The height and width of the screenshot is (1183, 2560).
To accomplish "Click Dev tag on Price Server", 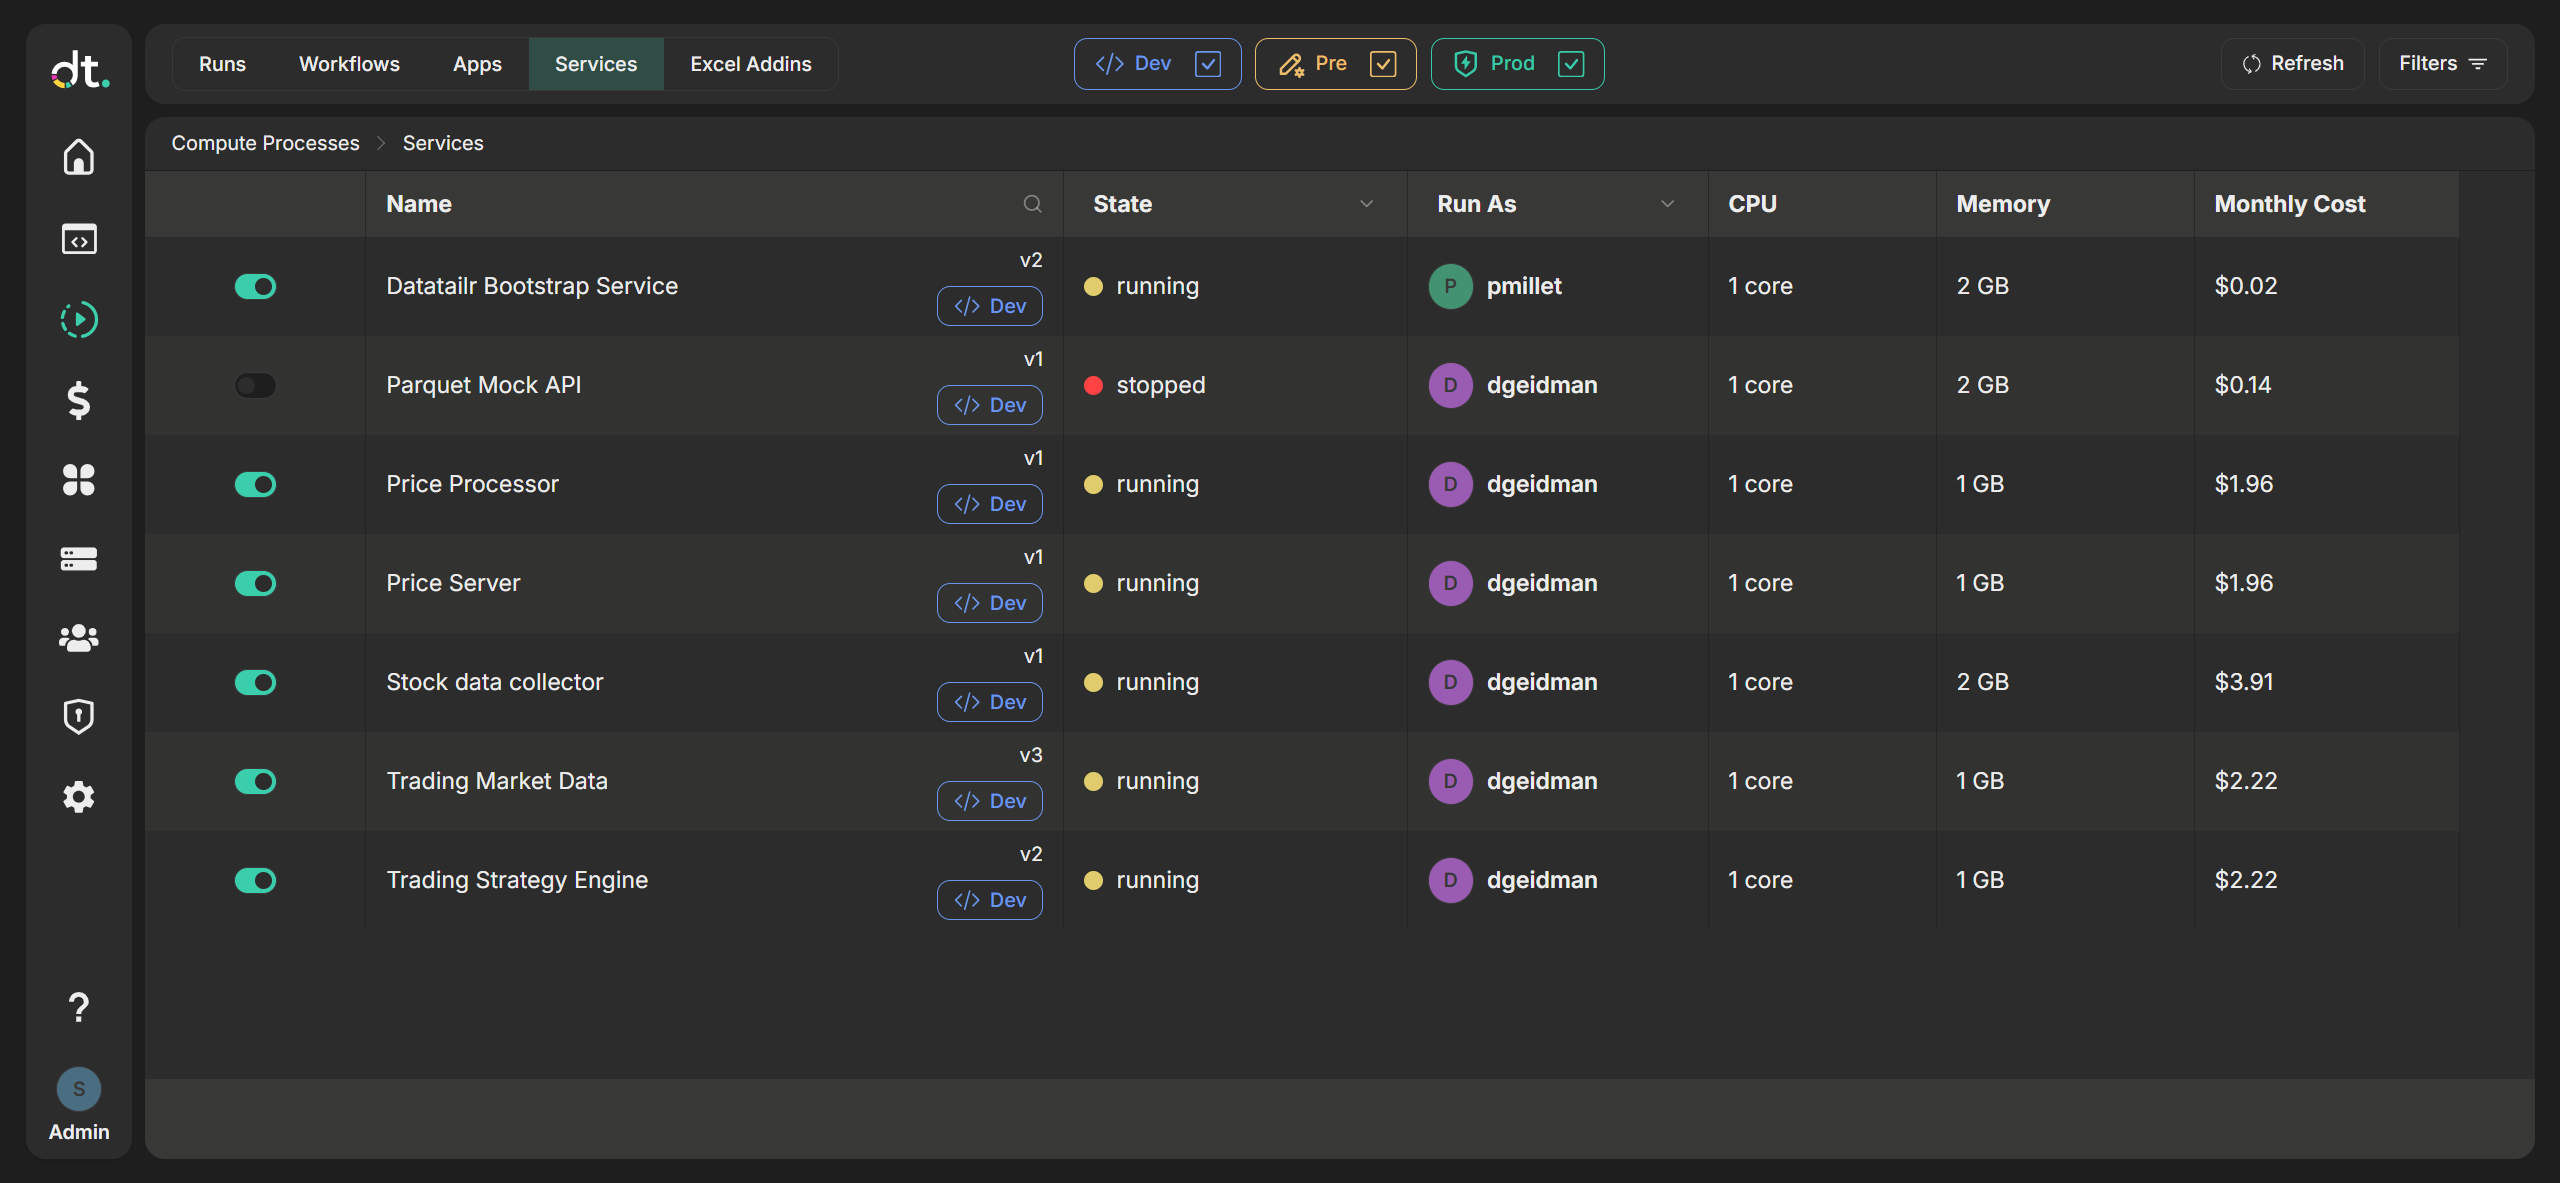I will pos(990,603).
